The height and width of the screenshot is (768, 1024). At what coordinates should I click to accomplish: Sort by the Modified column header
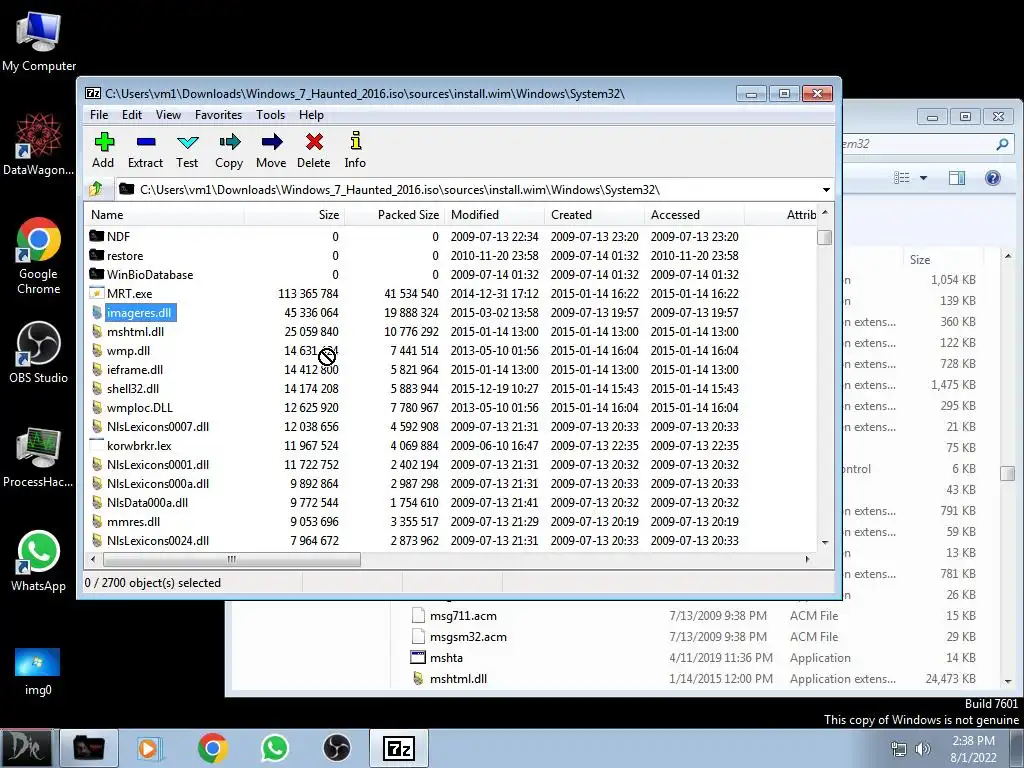point(494,215)
